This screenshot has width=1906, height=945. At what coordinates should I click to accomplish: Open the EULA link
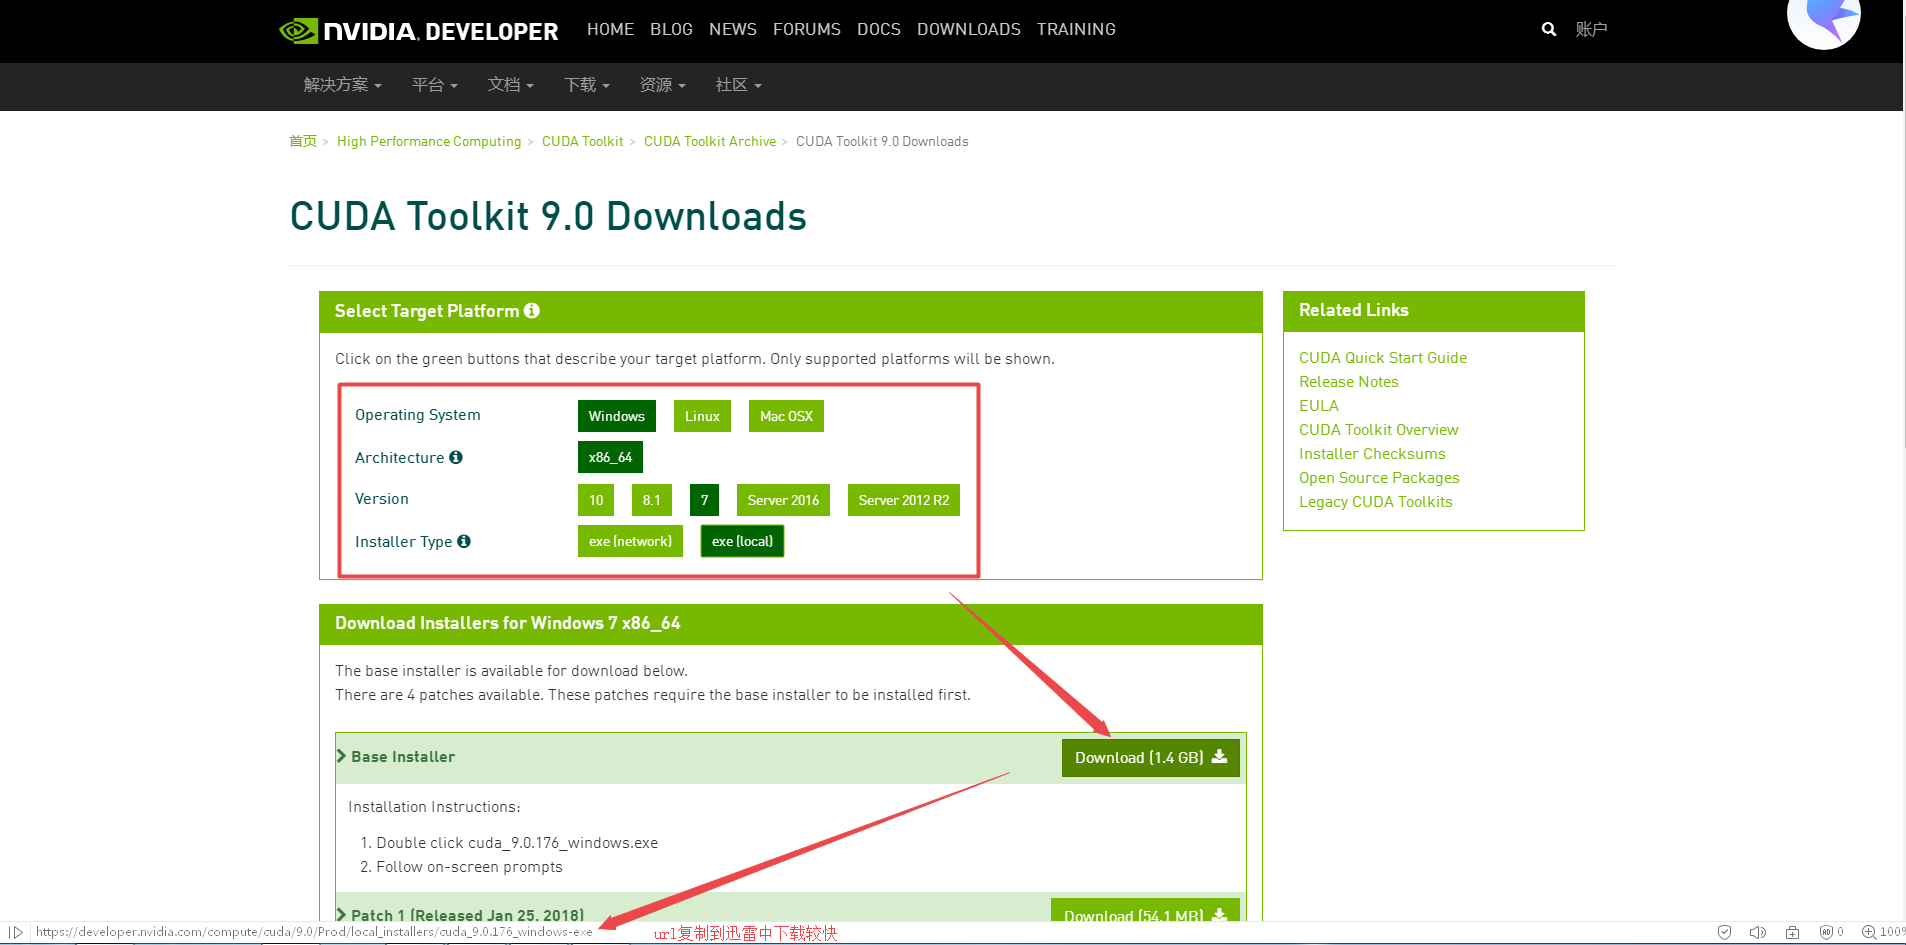click(x=1319, y=406)
